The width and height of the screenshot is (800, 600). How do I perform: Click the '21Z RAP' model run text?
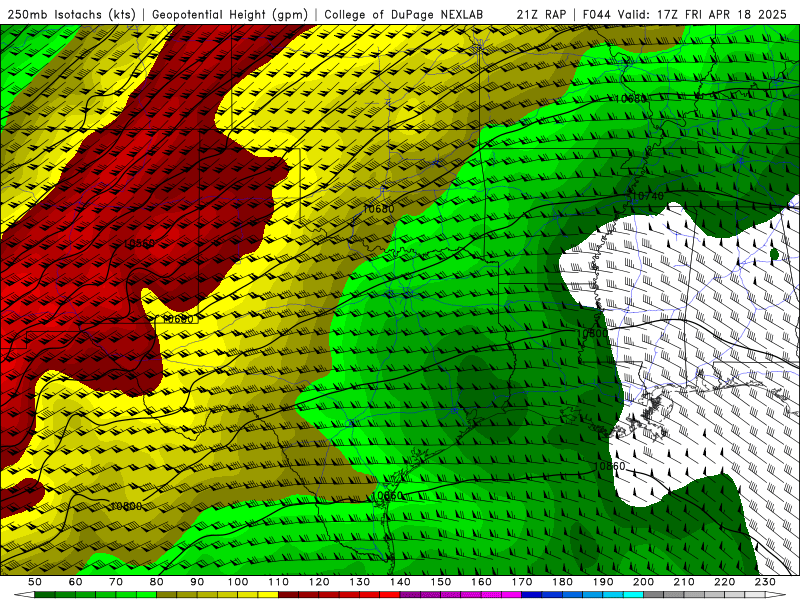541,15
